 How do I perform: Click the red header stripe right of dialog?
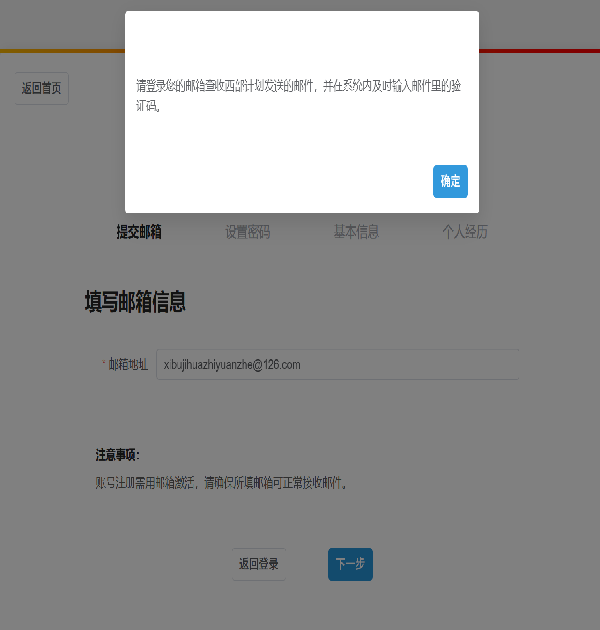coord(540,50)
